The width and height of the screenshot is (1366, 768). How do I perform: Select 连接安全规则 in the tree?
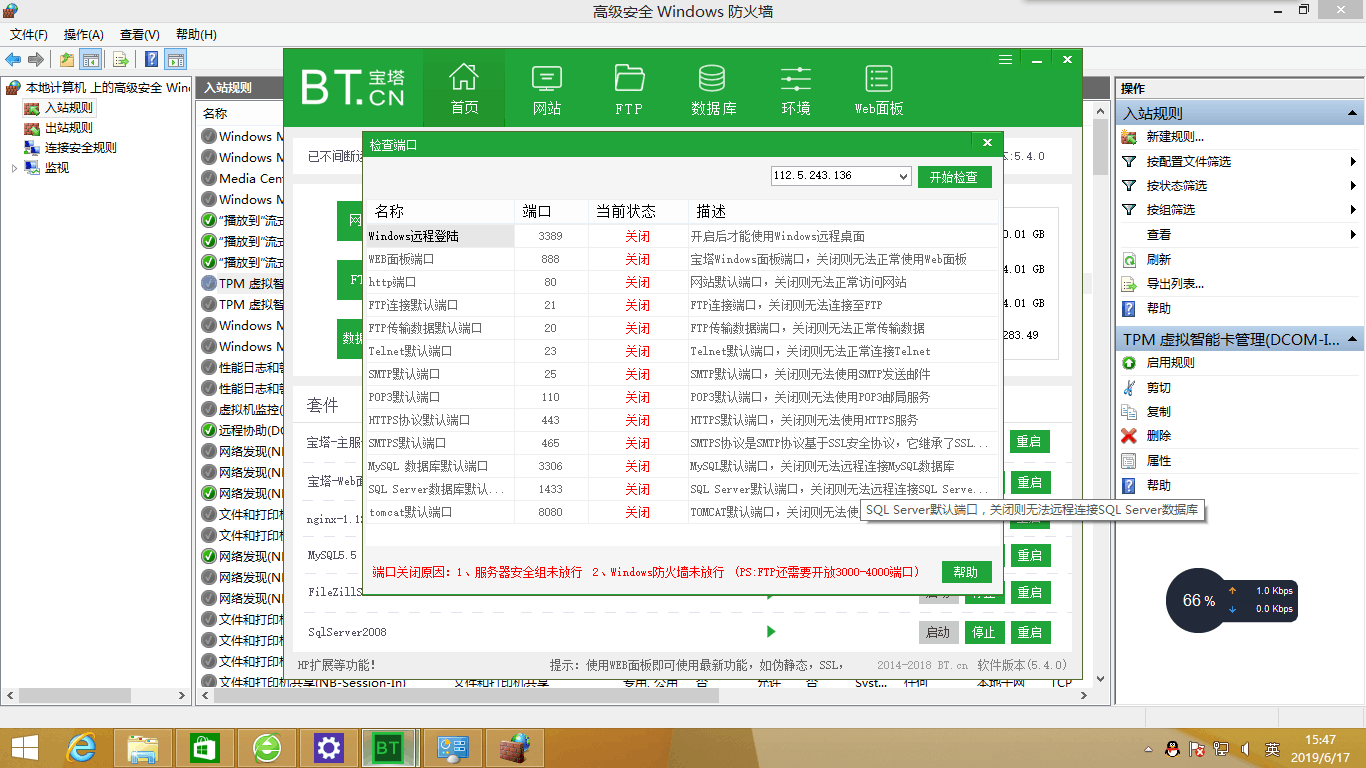click(80, 147)
